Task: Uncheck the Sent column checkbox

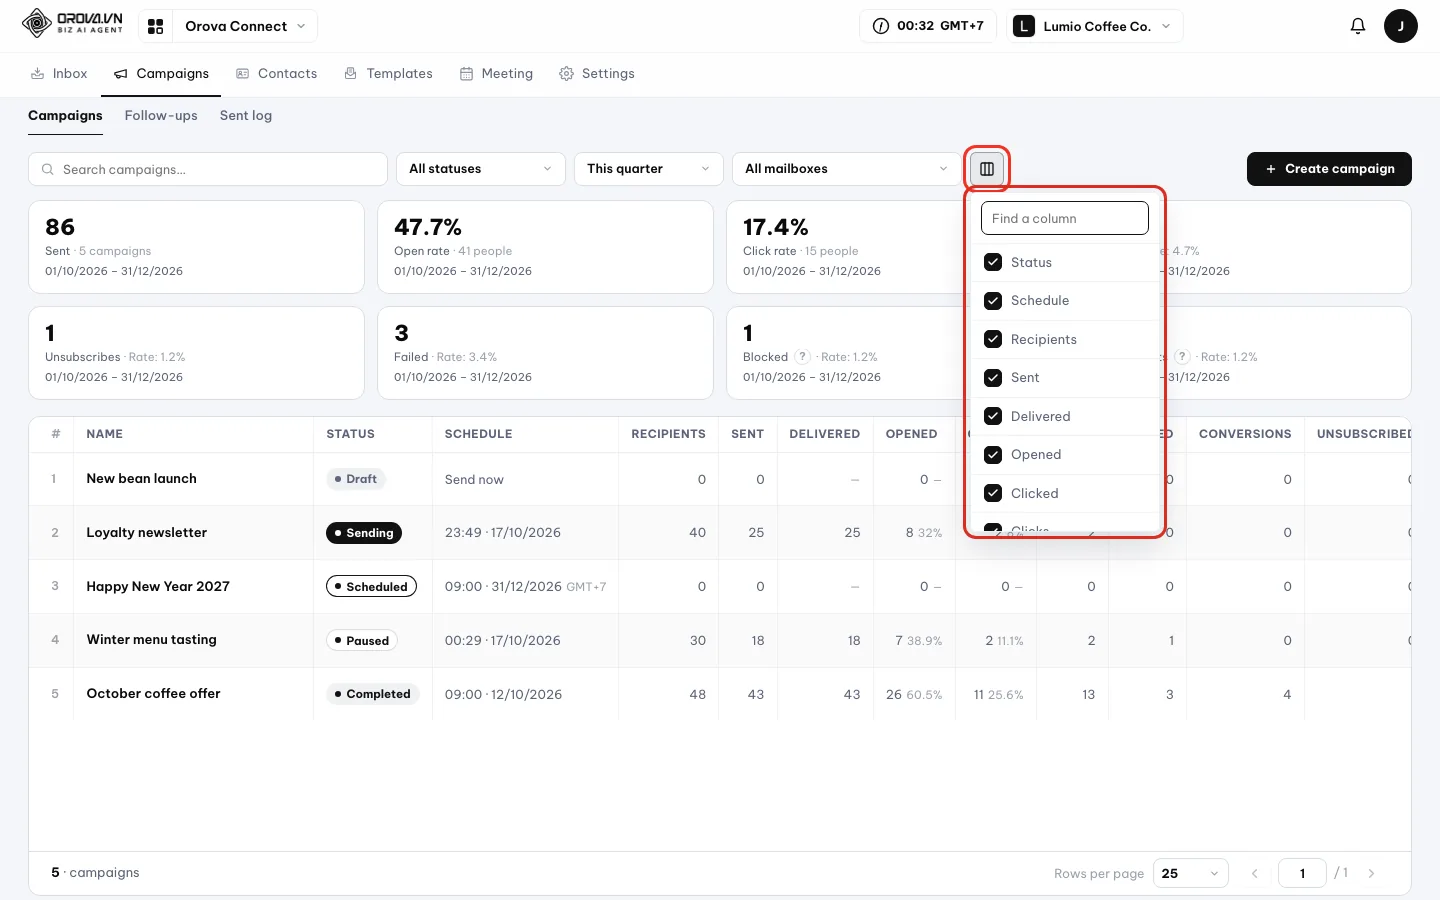Action: click(993, 378)
